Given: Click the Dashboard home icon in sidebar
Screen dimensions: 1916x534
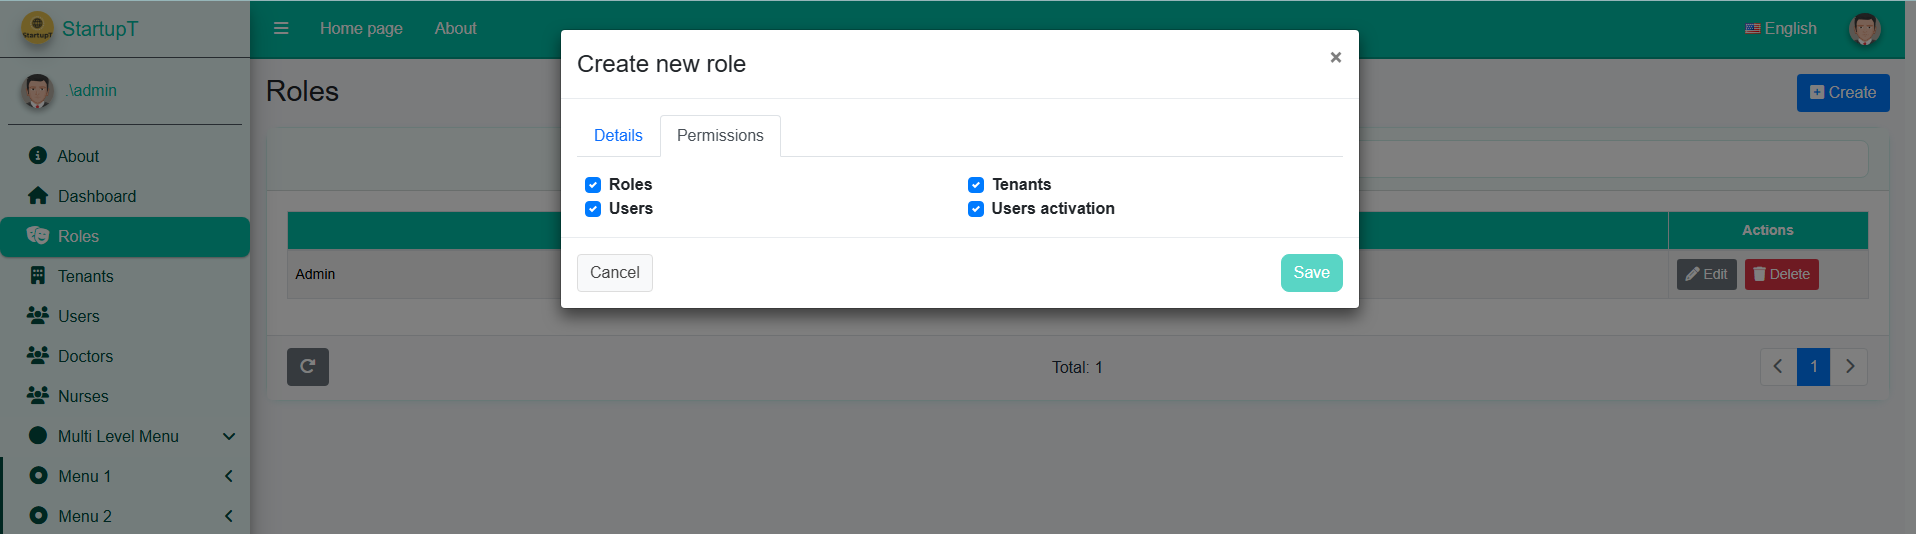Looking at the screenshot, I should tap(38, 196).
